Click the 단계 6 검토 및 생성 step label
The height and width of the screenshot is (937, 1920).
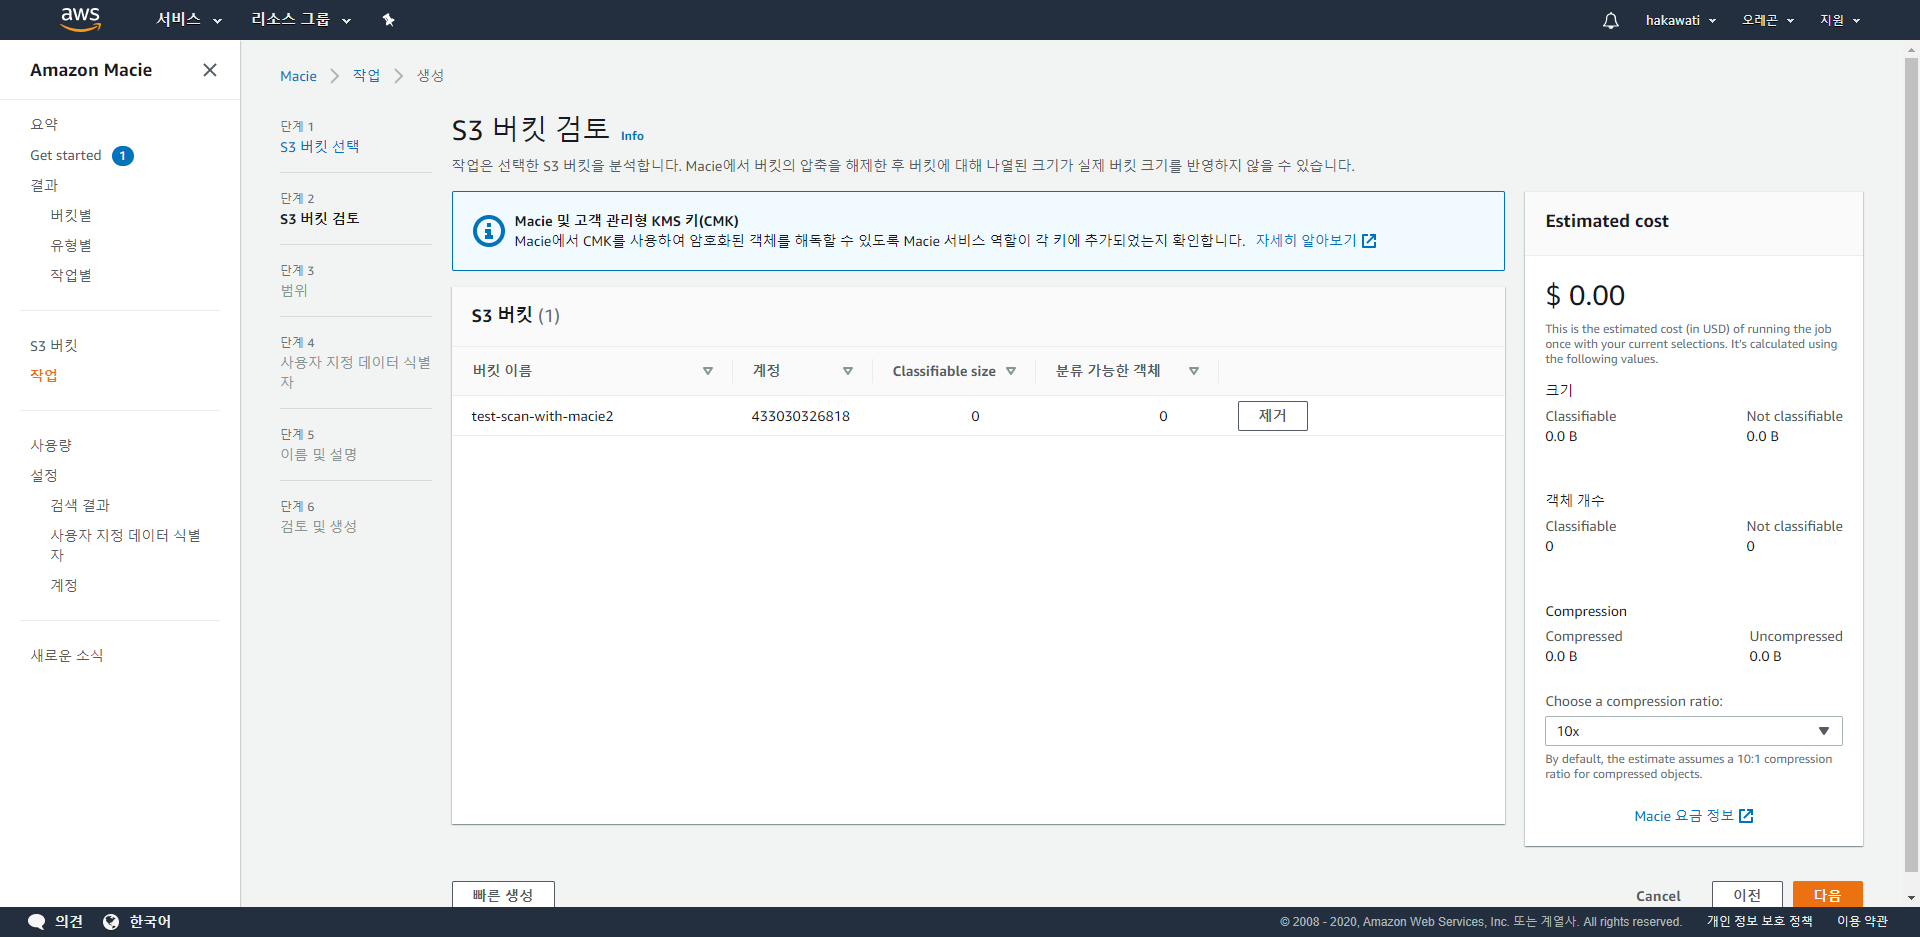point(318,517)
